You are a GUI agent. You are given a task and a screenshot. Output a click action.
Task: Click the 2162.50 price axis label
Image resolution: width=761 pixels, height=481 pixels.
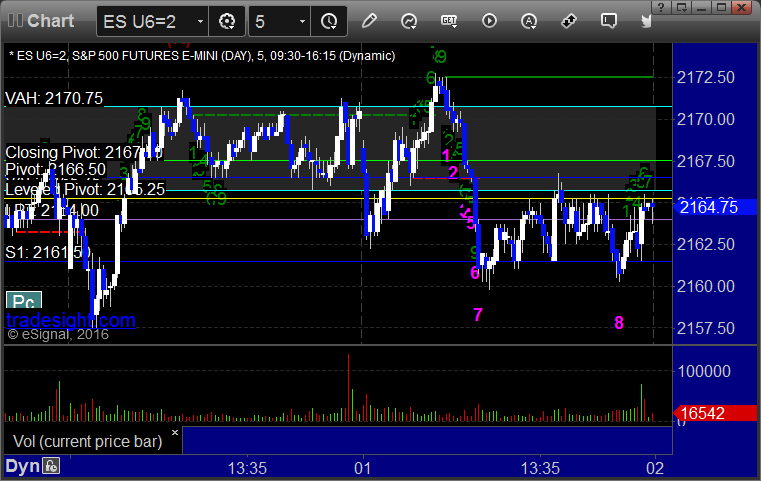coord(706,244)
